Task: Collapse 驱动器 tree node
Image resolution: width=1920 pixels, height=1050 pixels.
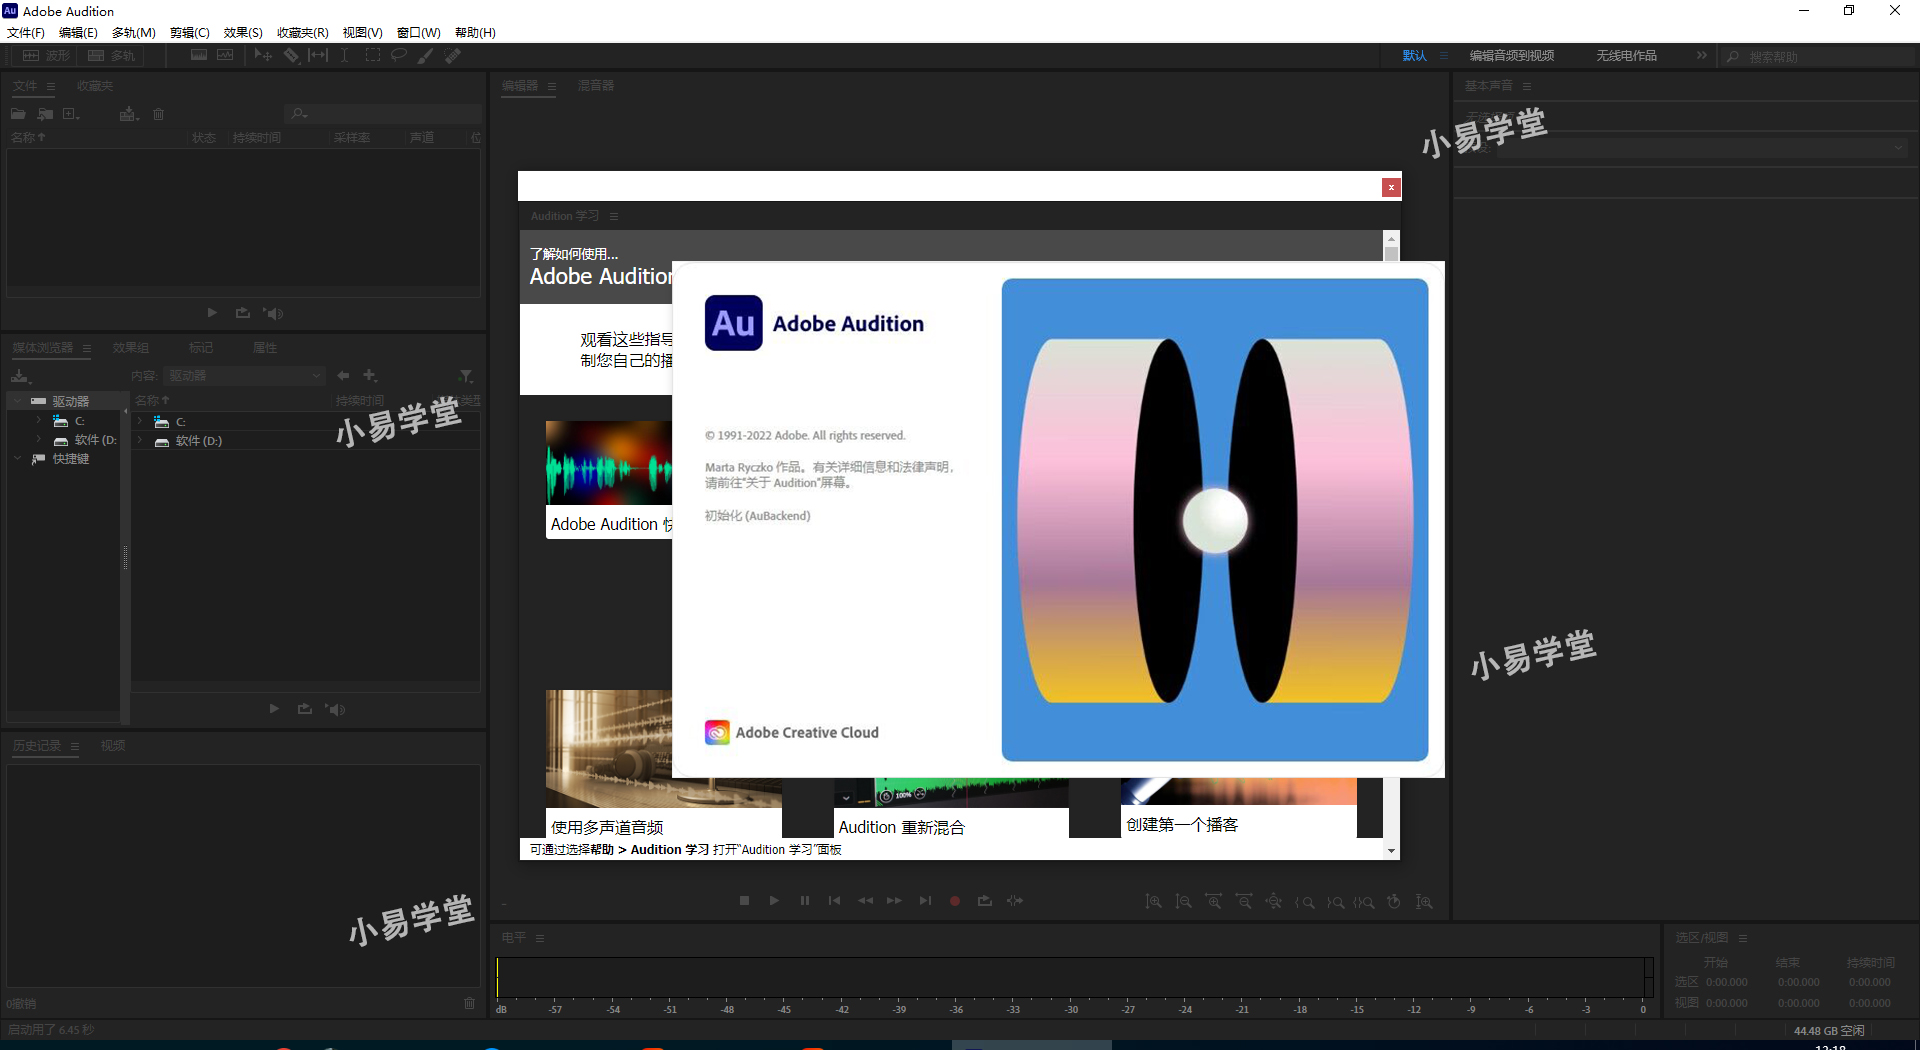Action: point(17,401)
